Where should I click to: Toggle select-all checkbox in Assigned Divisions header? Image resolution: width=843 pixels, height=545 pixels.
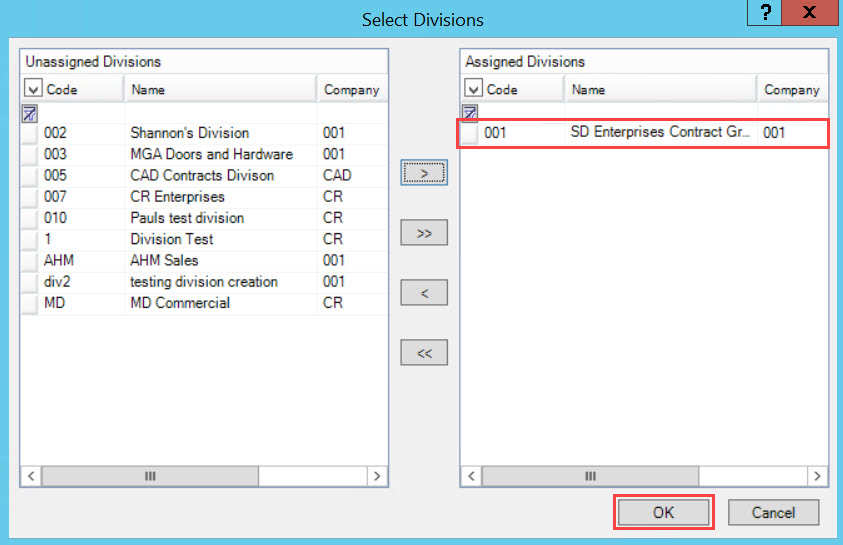click(473, 88)
